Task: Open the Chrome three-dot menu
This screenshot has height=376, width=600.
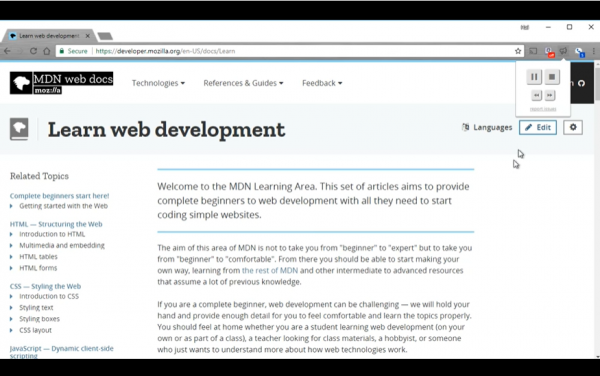Action: pos(593,51)
